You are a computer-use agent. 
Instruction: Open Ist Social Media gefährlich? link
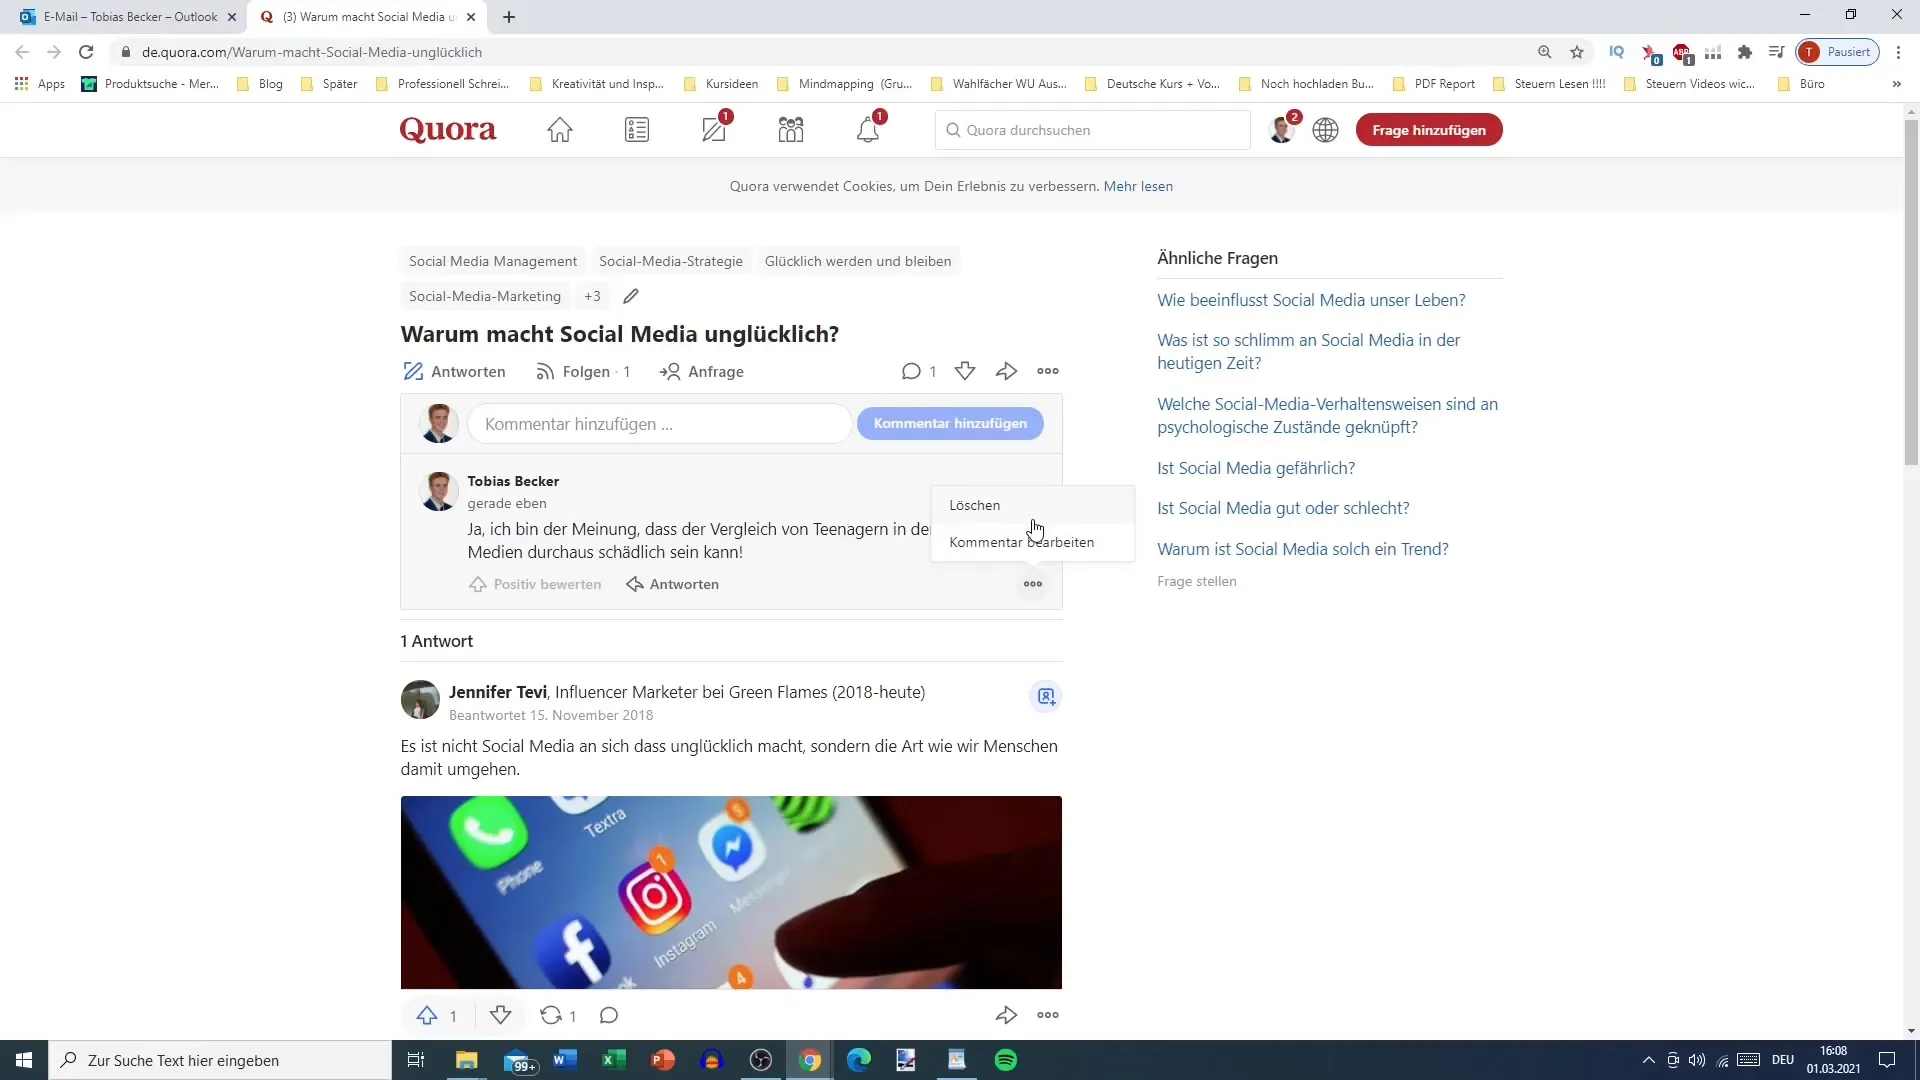point(1256,468)
